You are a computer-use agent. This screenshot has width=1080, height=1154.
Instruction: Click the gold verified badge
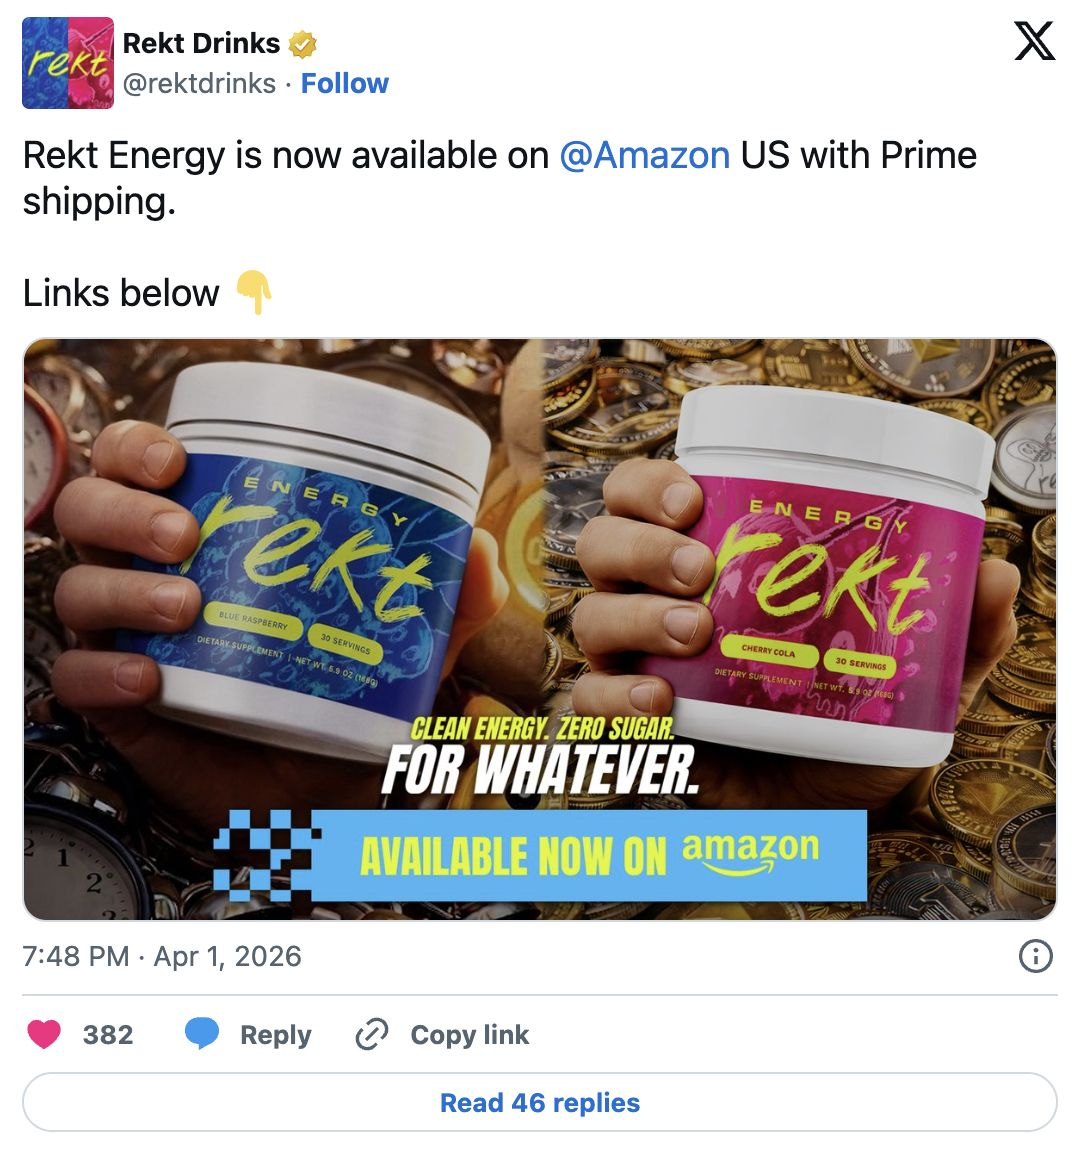pyautogui.click(x=302, y=44)
